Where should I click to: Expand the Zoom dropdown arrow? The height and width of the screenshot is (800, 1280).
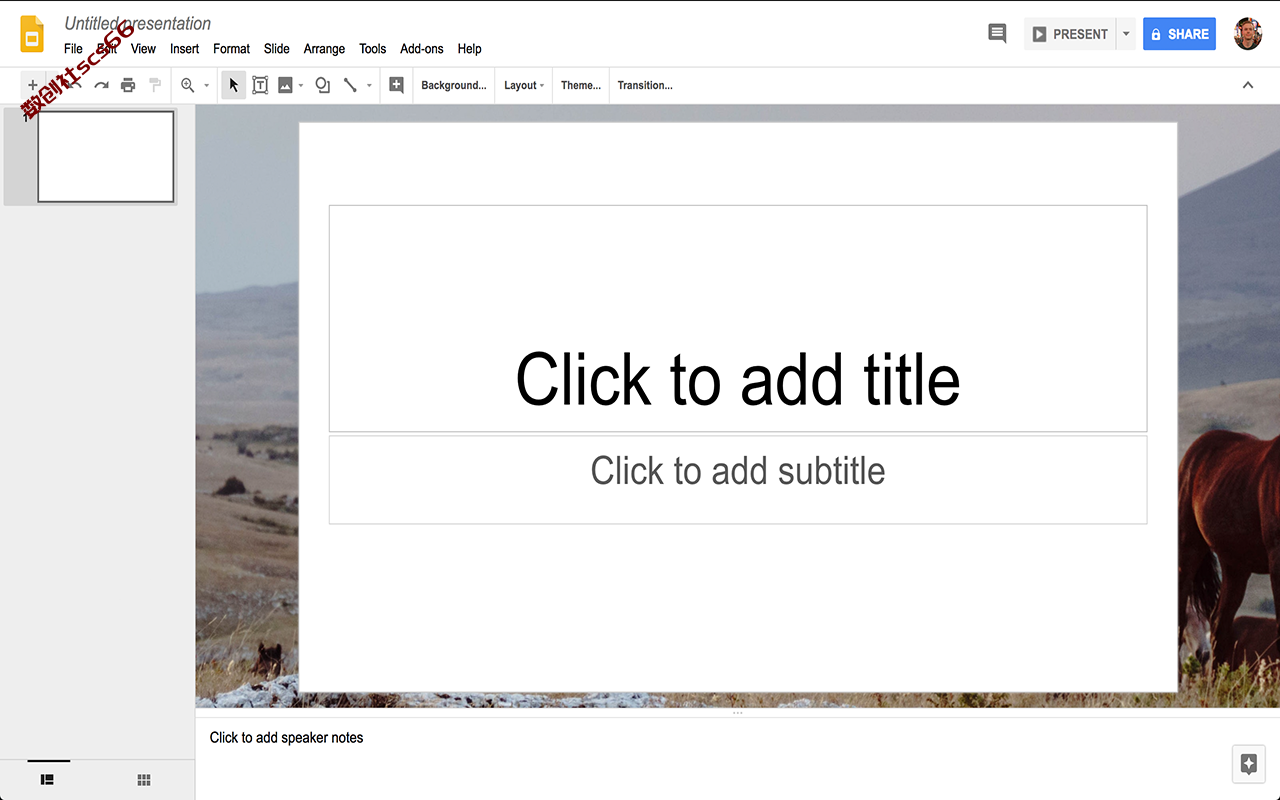pyautogui.click(x=207, y=85)
